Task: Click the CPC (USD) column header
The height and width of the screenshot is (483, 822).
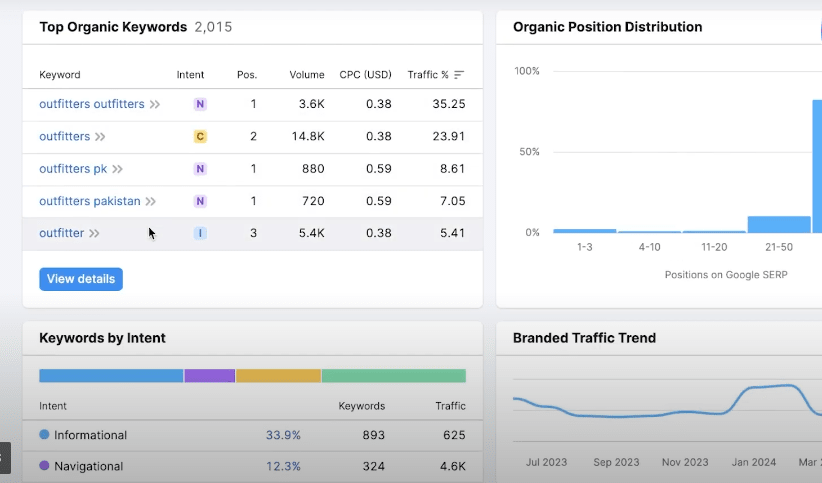Action: 365,75
